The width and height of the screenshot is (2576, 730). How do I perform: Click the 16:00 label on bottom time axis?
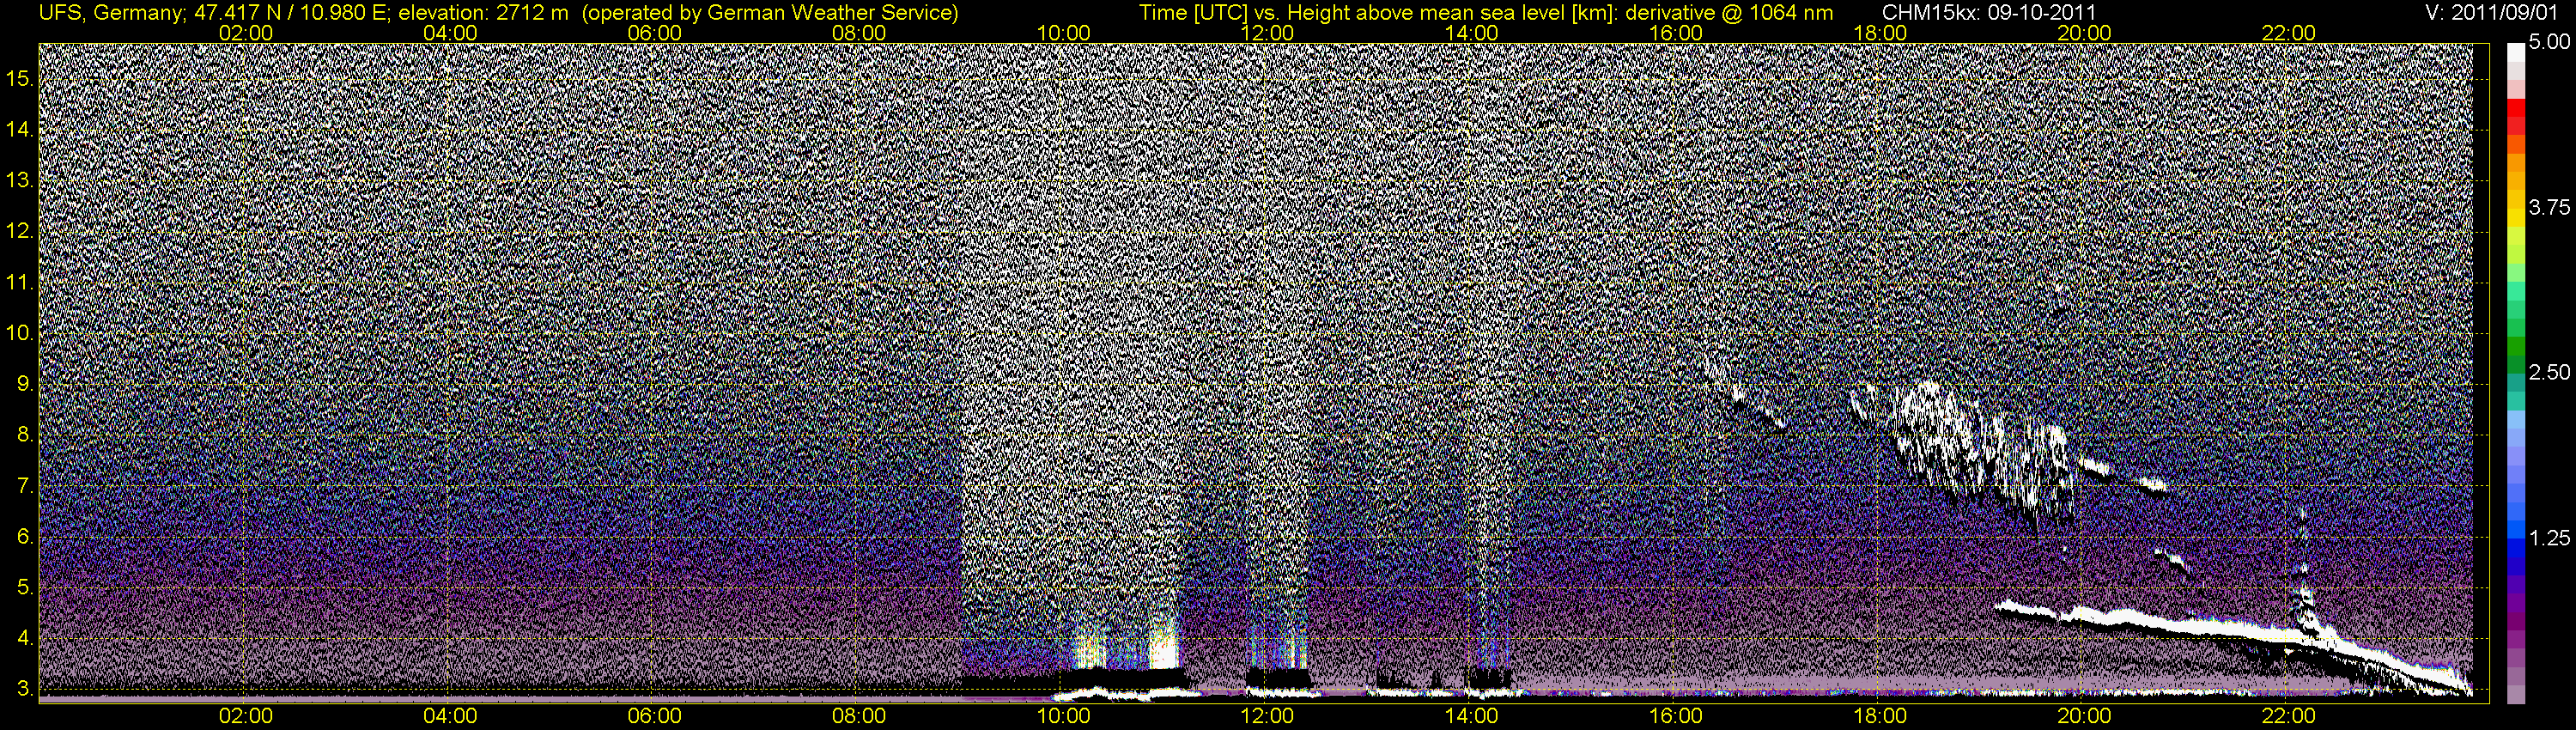tap(1676, 716)
